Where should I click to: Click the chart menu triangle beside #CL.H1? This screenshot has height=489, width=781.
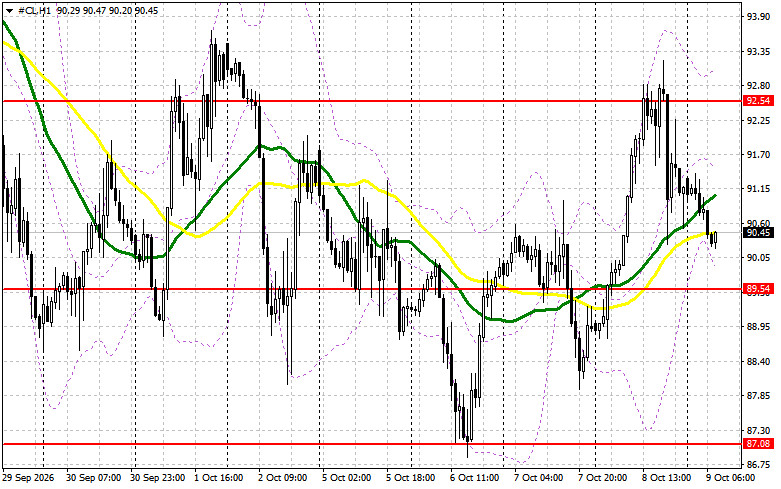pyautogui.click(x=9, y=10)
